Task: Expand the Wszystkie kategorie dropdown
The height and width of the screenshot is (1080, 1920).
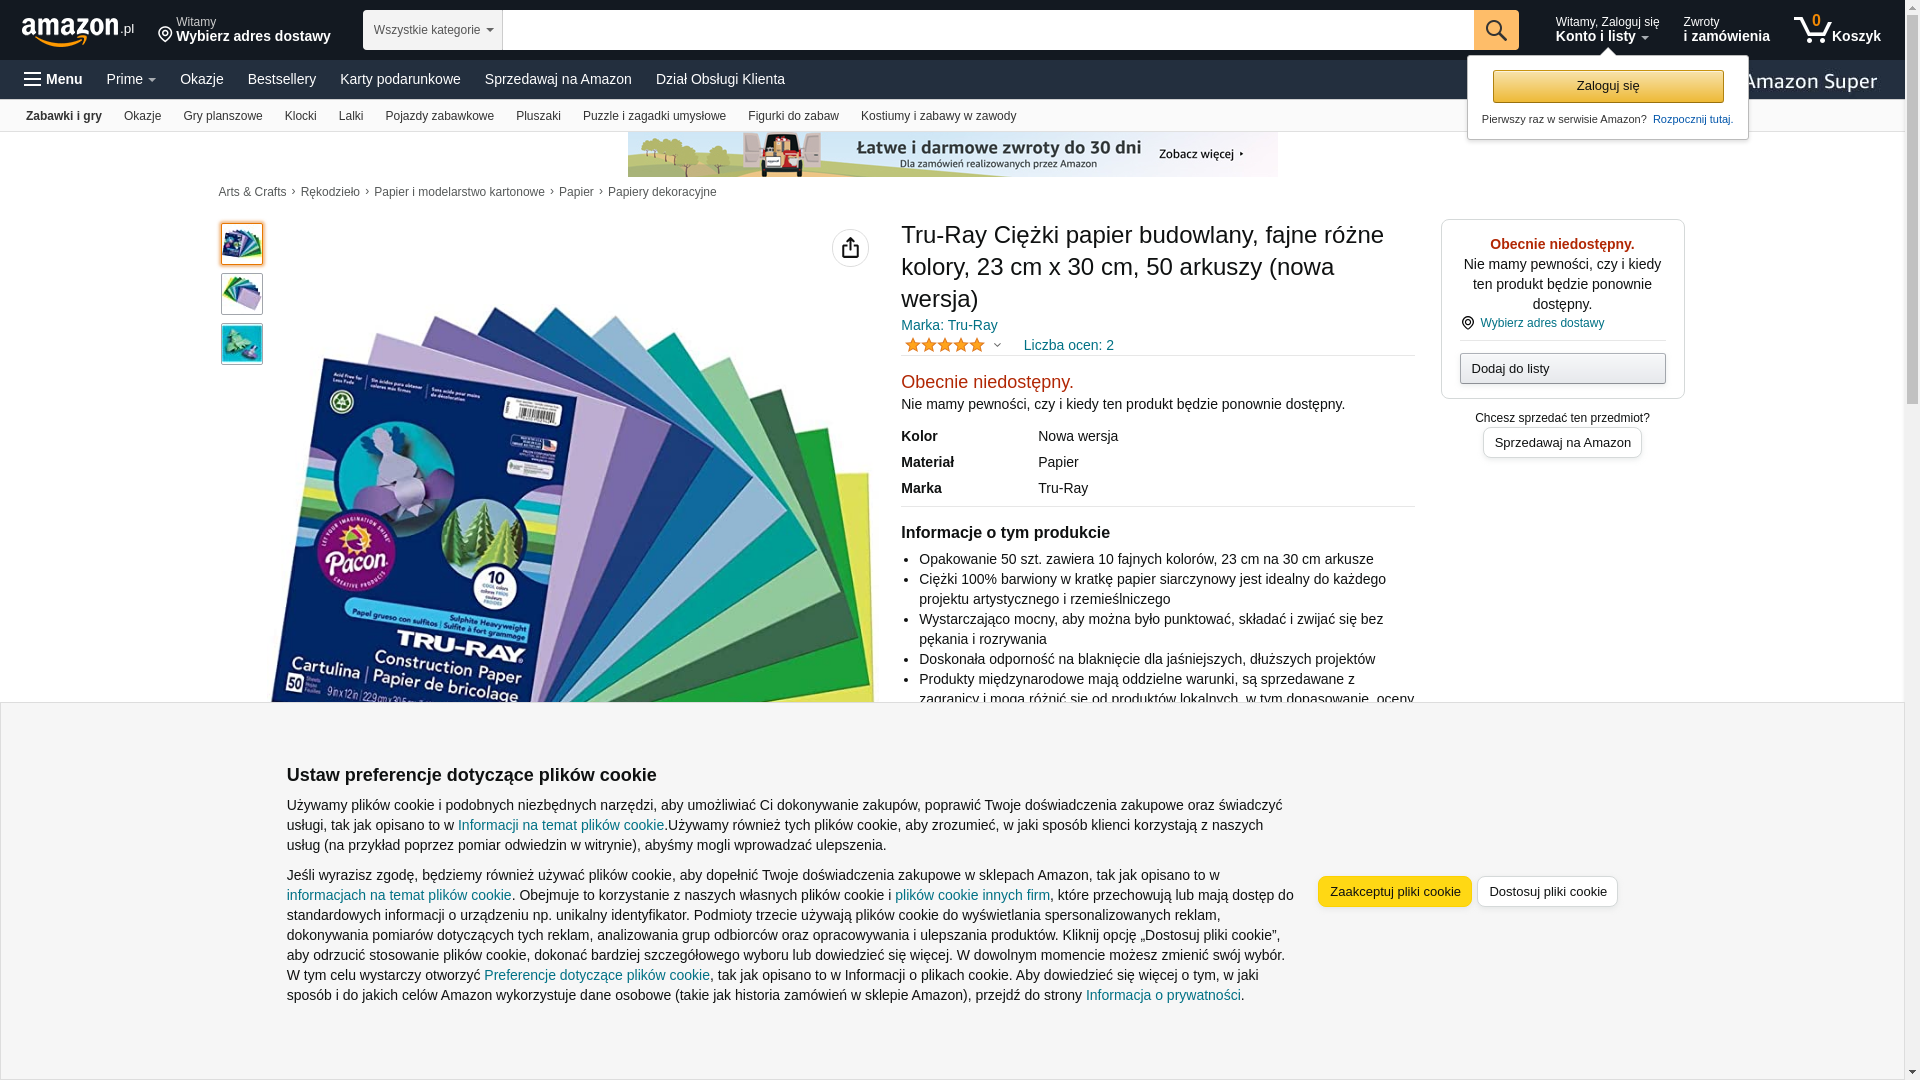Action: click(433, 30)
